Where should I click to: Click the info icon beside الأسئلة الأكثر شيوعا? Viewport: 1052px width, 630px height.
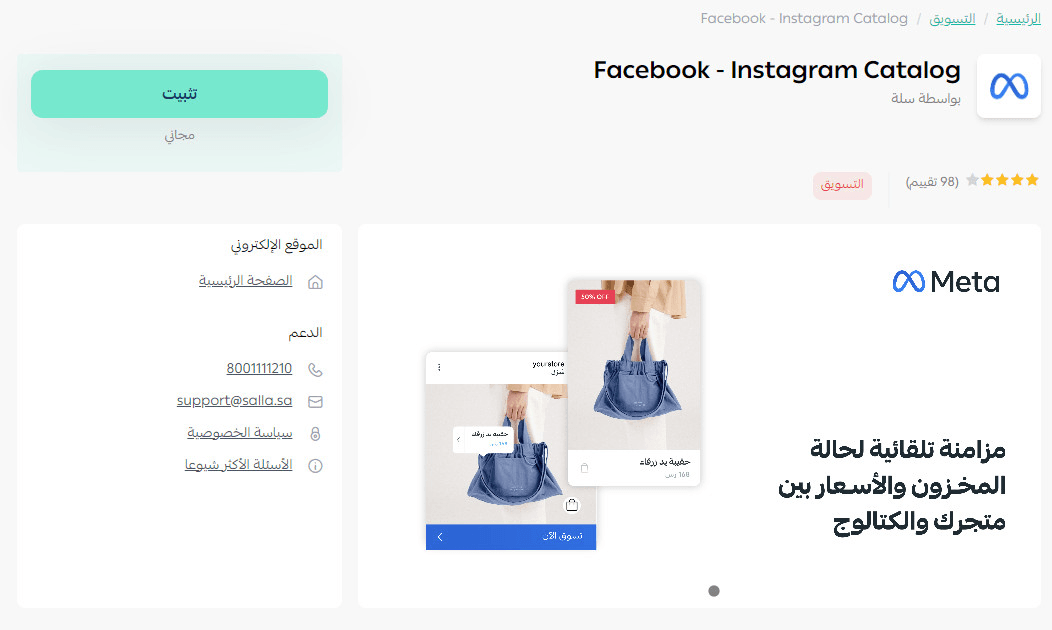point(315,466)
